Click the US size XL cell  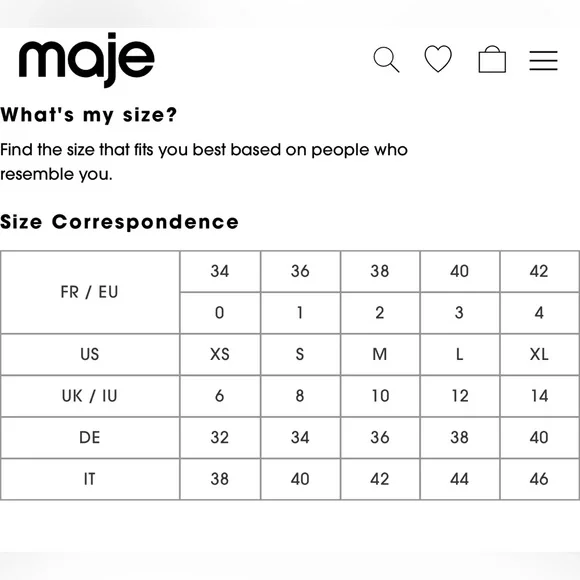539,354
